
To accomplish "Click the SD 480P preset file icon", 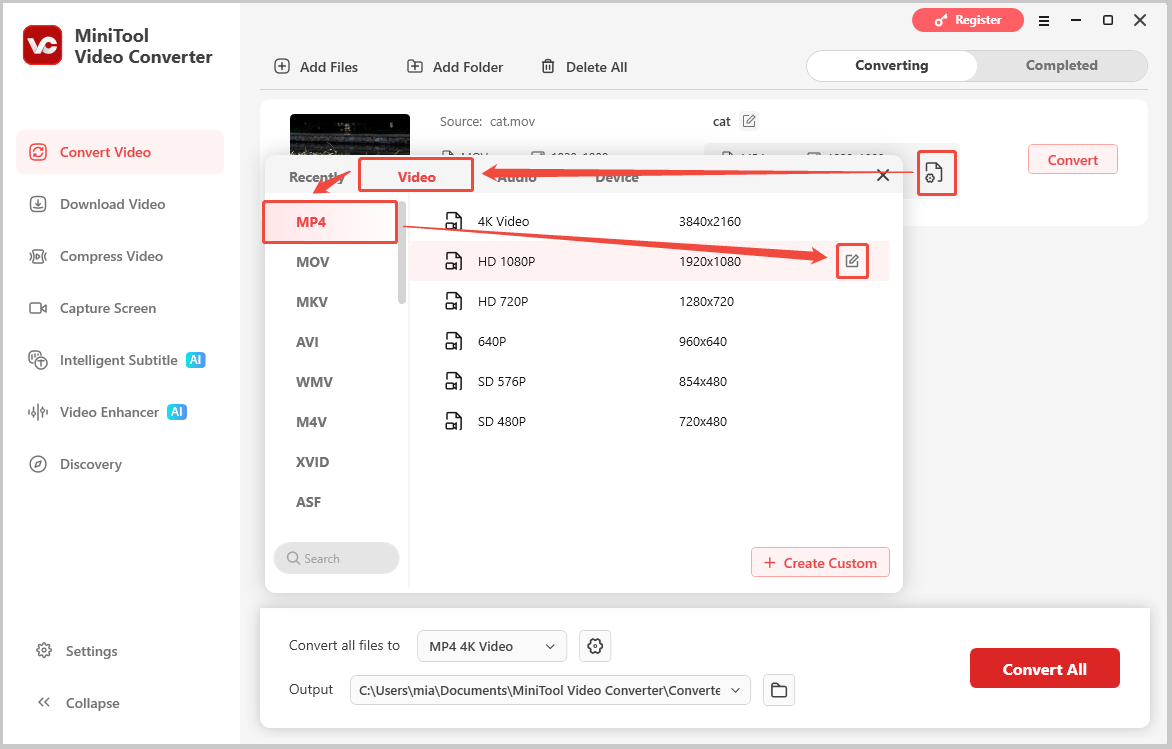I will point(454,421).
